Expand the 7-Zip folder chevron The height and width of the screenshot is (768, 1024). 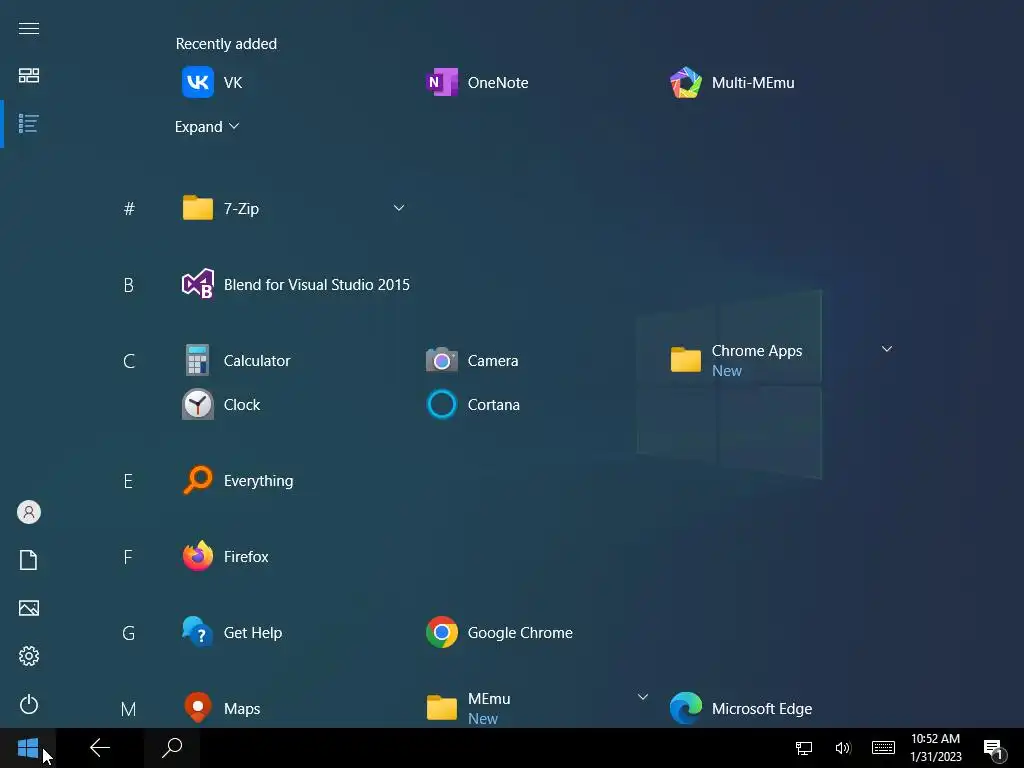pos(398,208)
